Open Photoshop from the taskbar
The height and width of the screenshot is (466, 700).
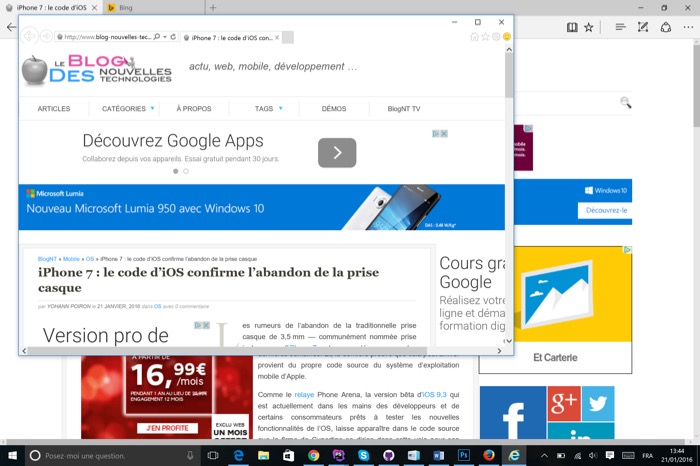(463, 455)
